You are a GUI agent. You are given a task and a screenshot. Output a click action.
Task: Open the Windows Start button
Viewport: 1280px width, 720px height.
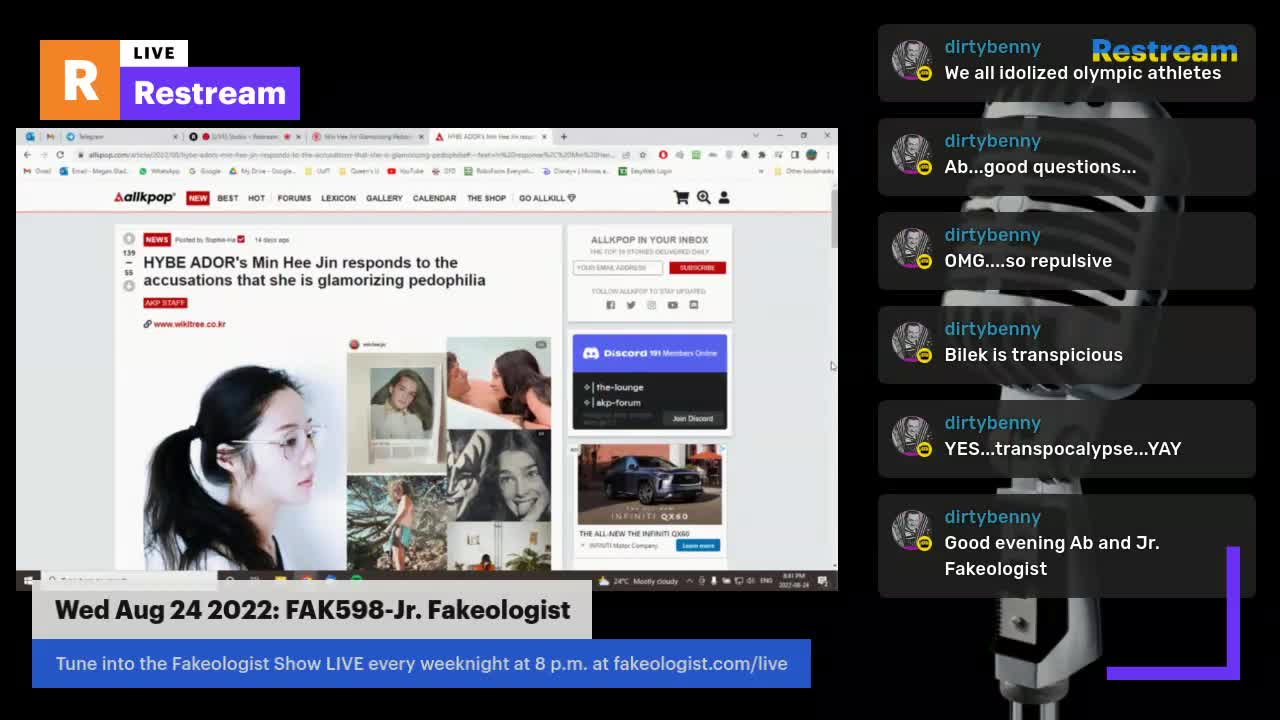[28, 580]
